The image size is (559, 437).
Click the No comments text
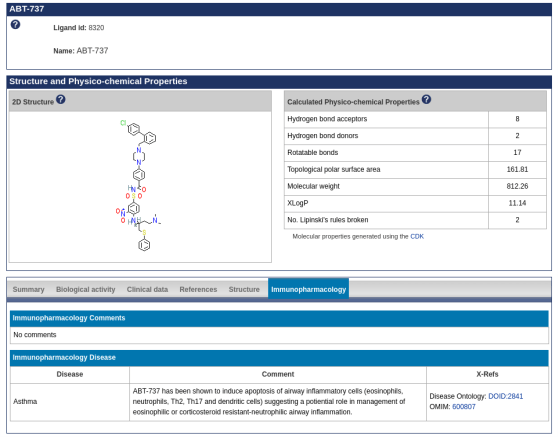pos(35,335)
